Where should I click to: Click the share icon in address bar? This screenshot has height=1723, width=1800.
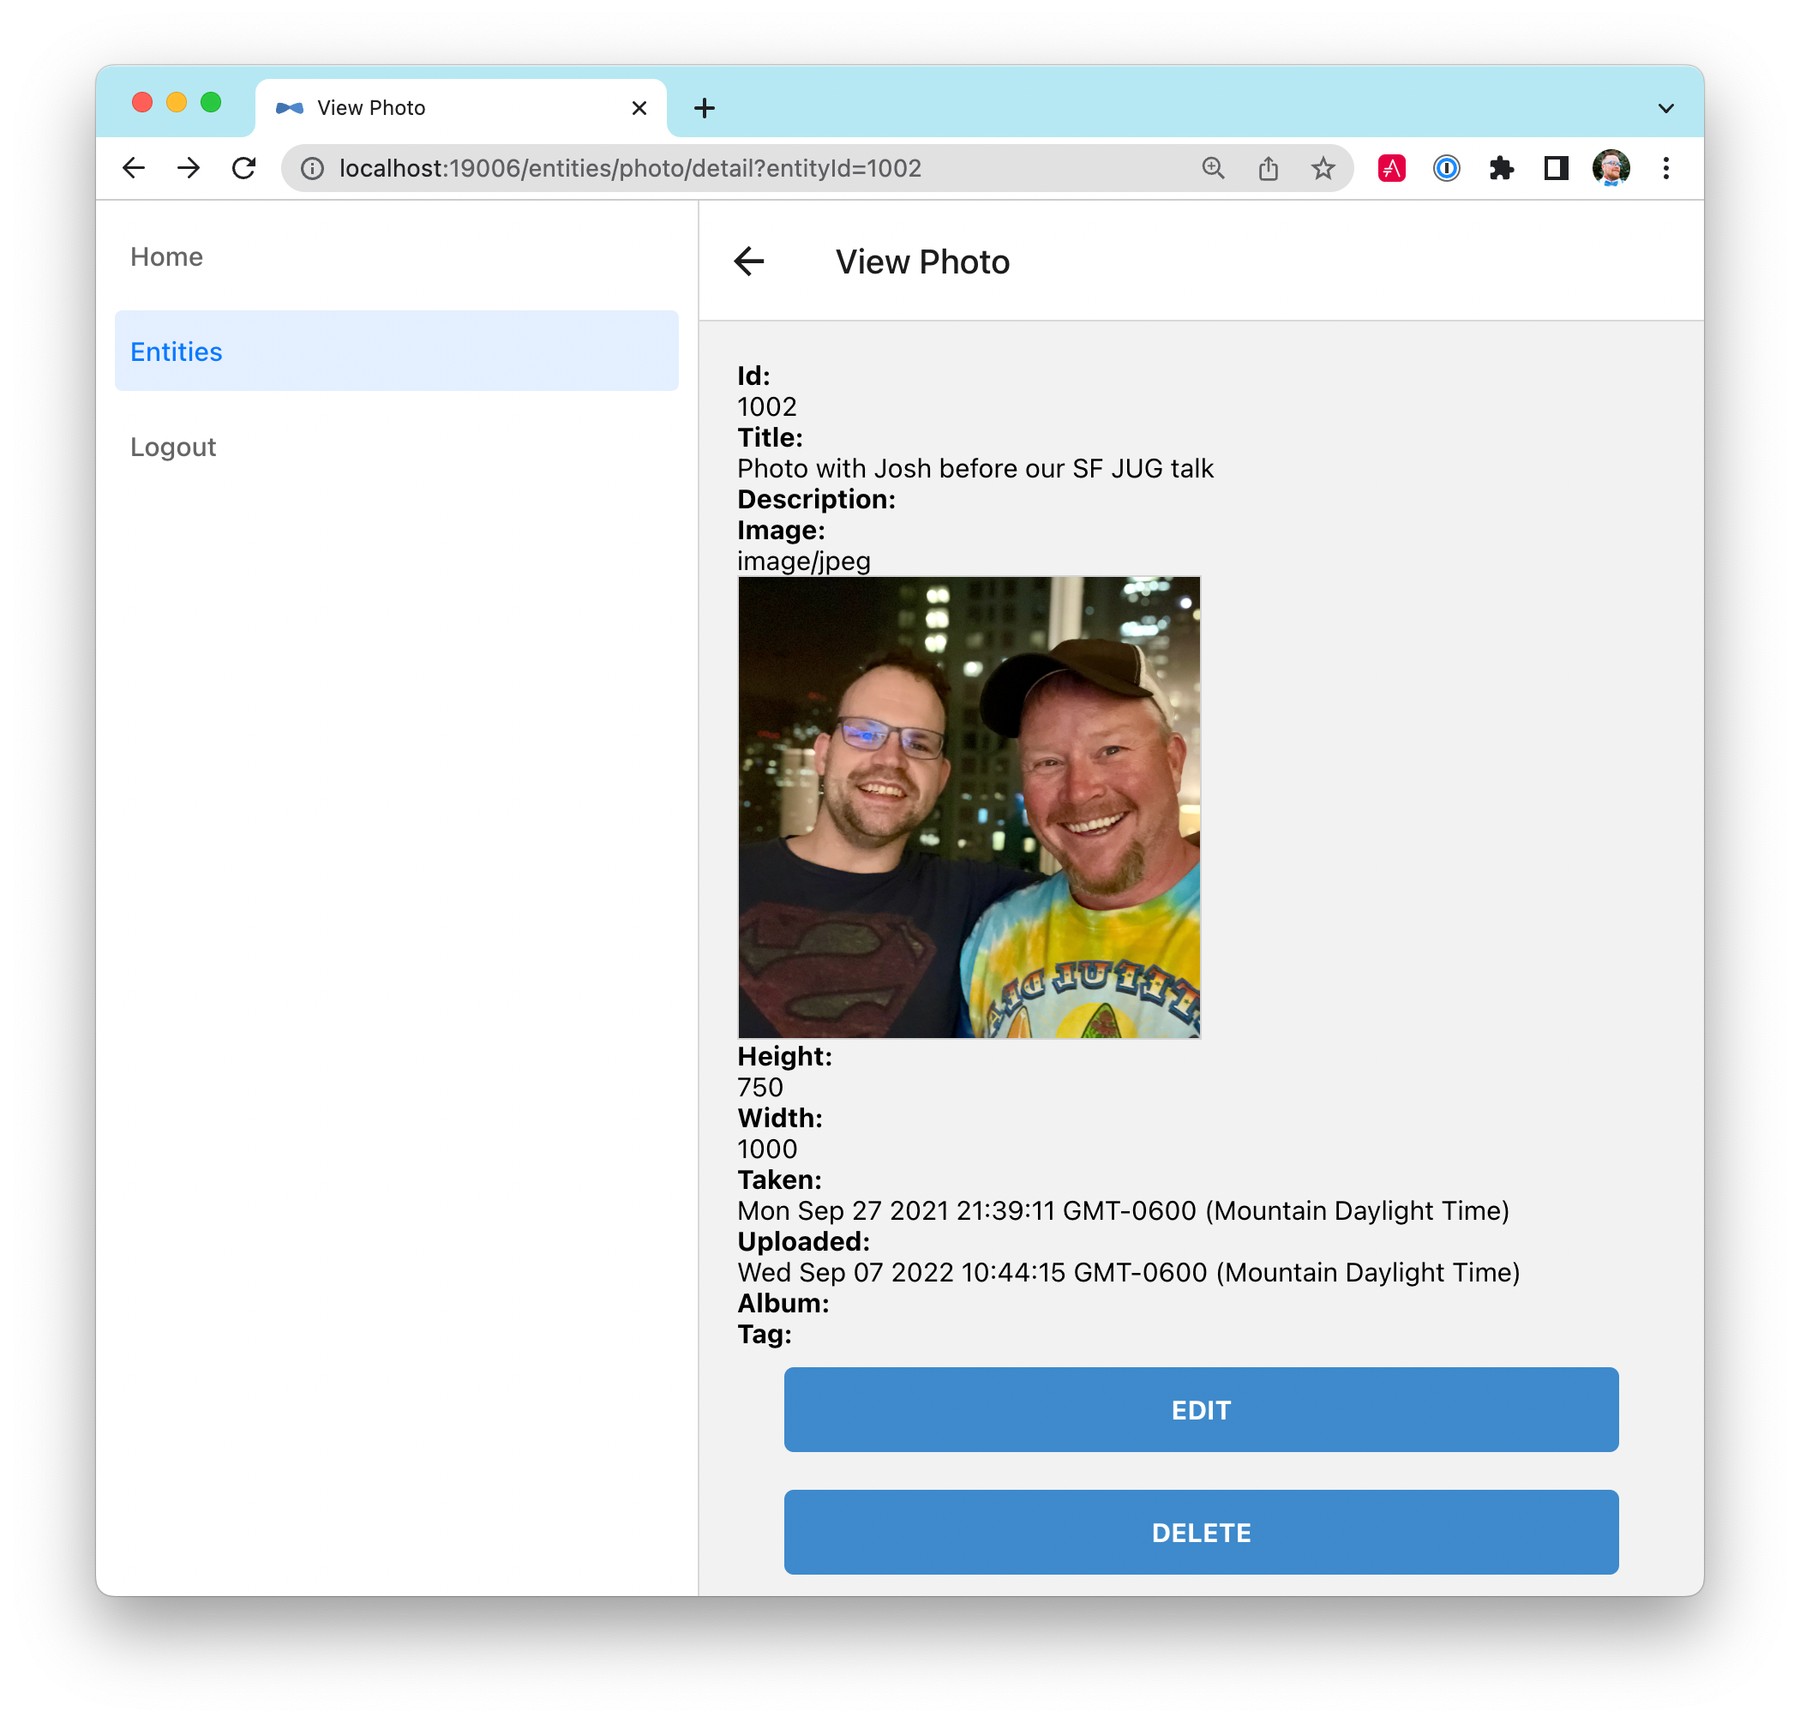pos(1268,168)
